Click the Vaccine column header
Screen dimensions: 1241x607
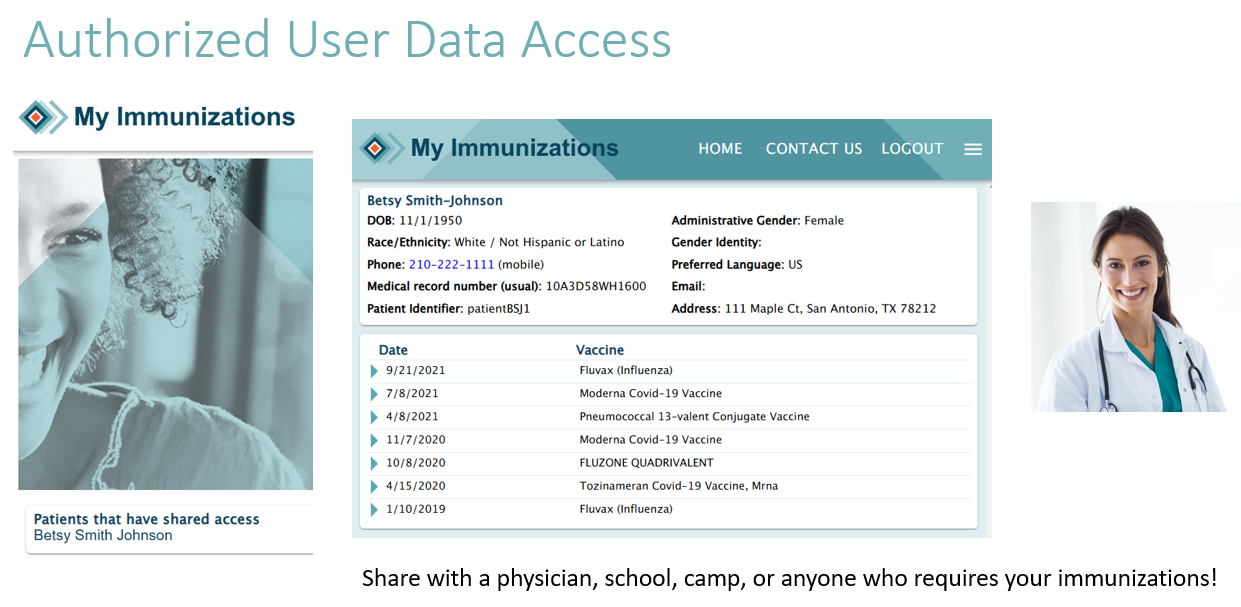click(600, 350)
